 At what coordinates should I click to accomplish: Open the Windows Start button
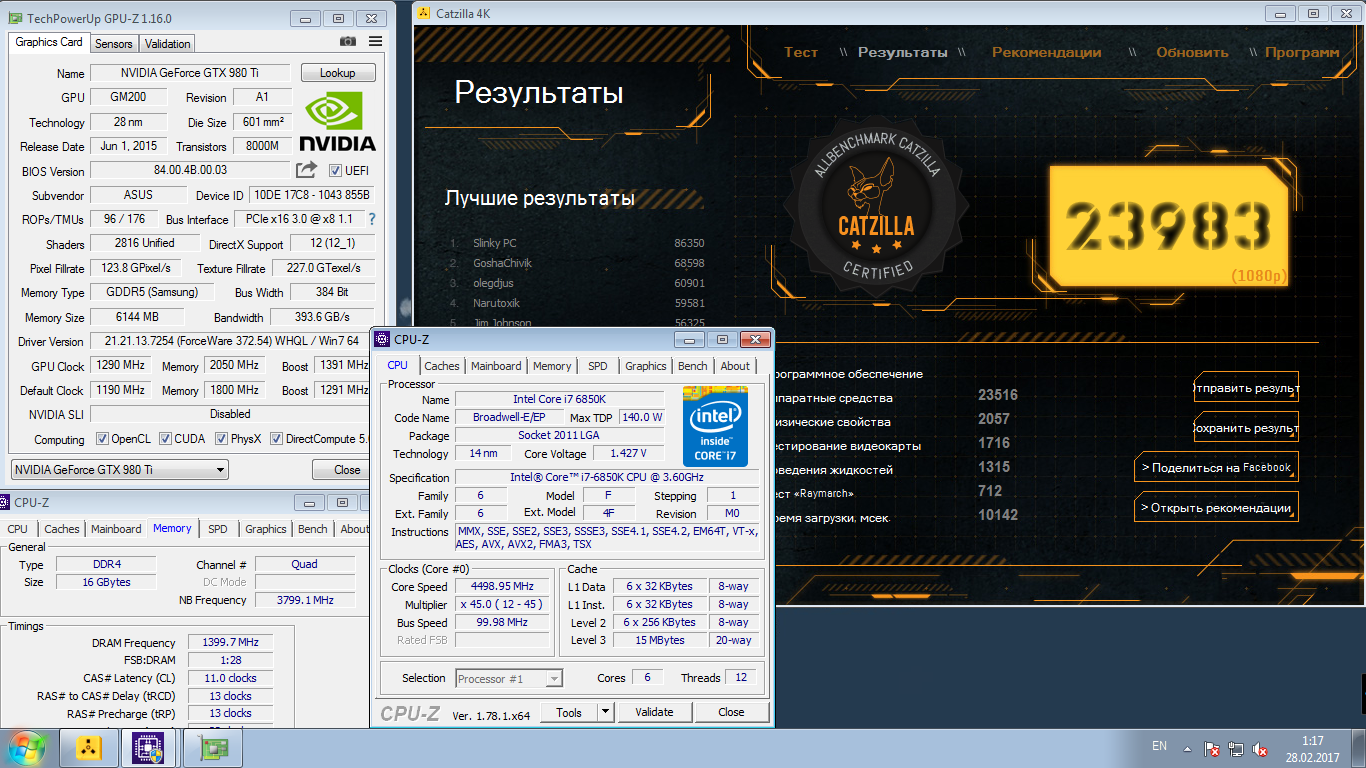(x=25, y=748)
